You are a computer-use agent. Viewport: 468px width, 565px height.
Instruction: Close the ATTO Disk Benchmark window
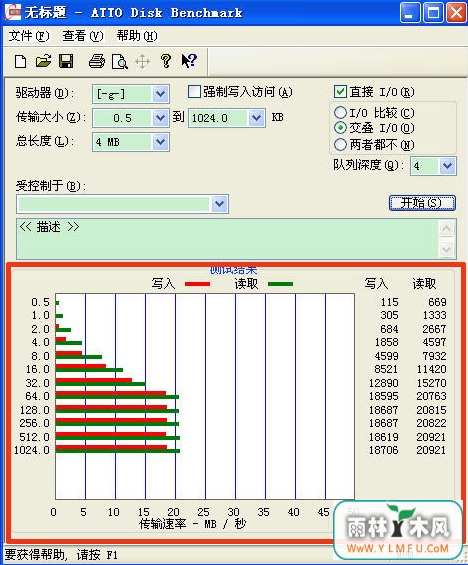pyautogui.click(x=456, y=13)
